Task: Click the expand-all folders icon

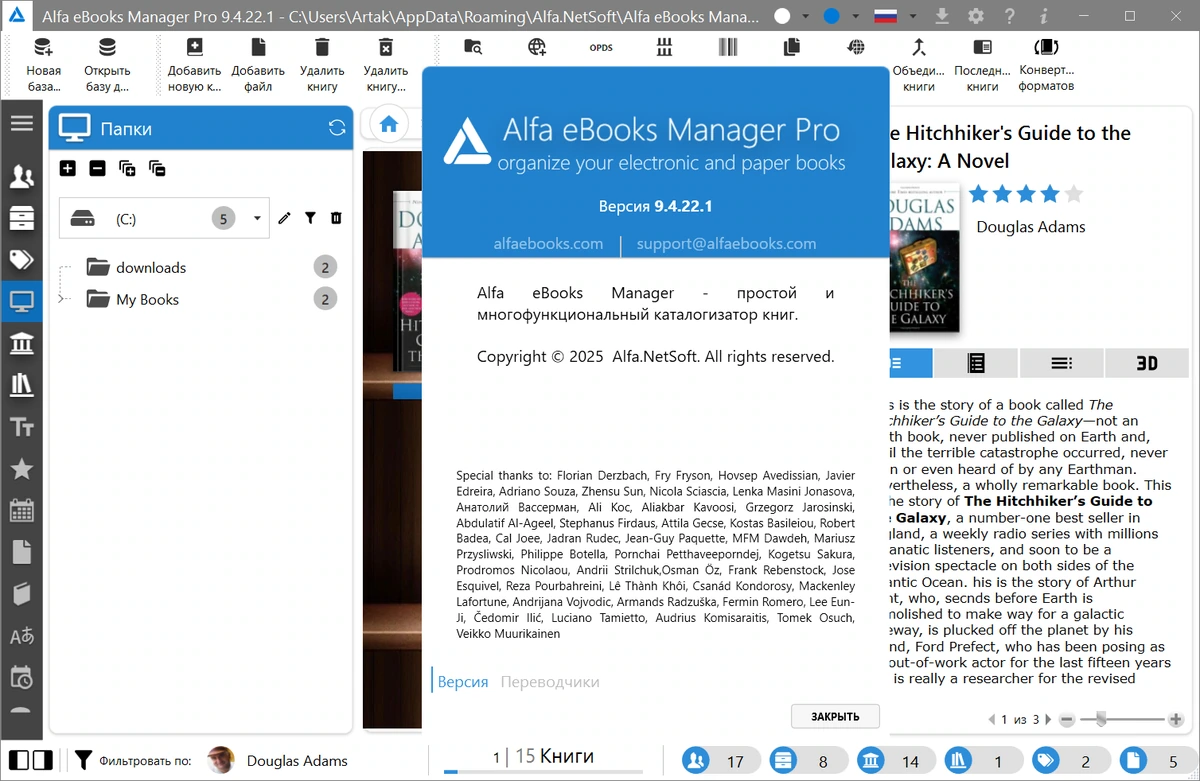Action: click(x=127, y=168)
